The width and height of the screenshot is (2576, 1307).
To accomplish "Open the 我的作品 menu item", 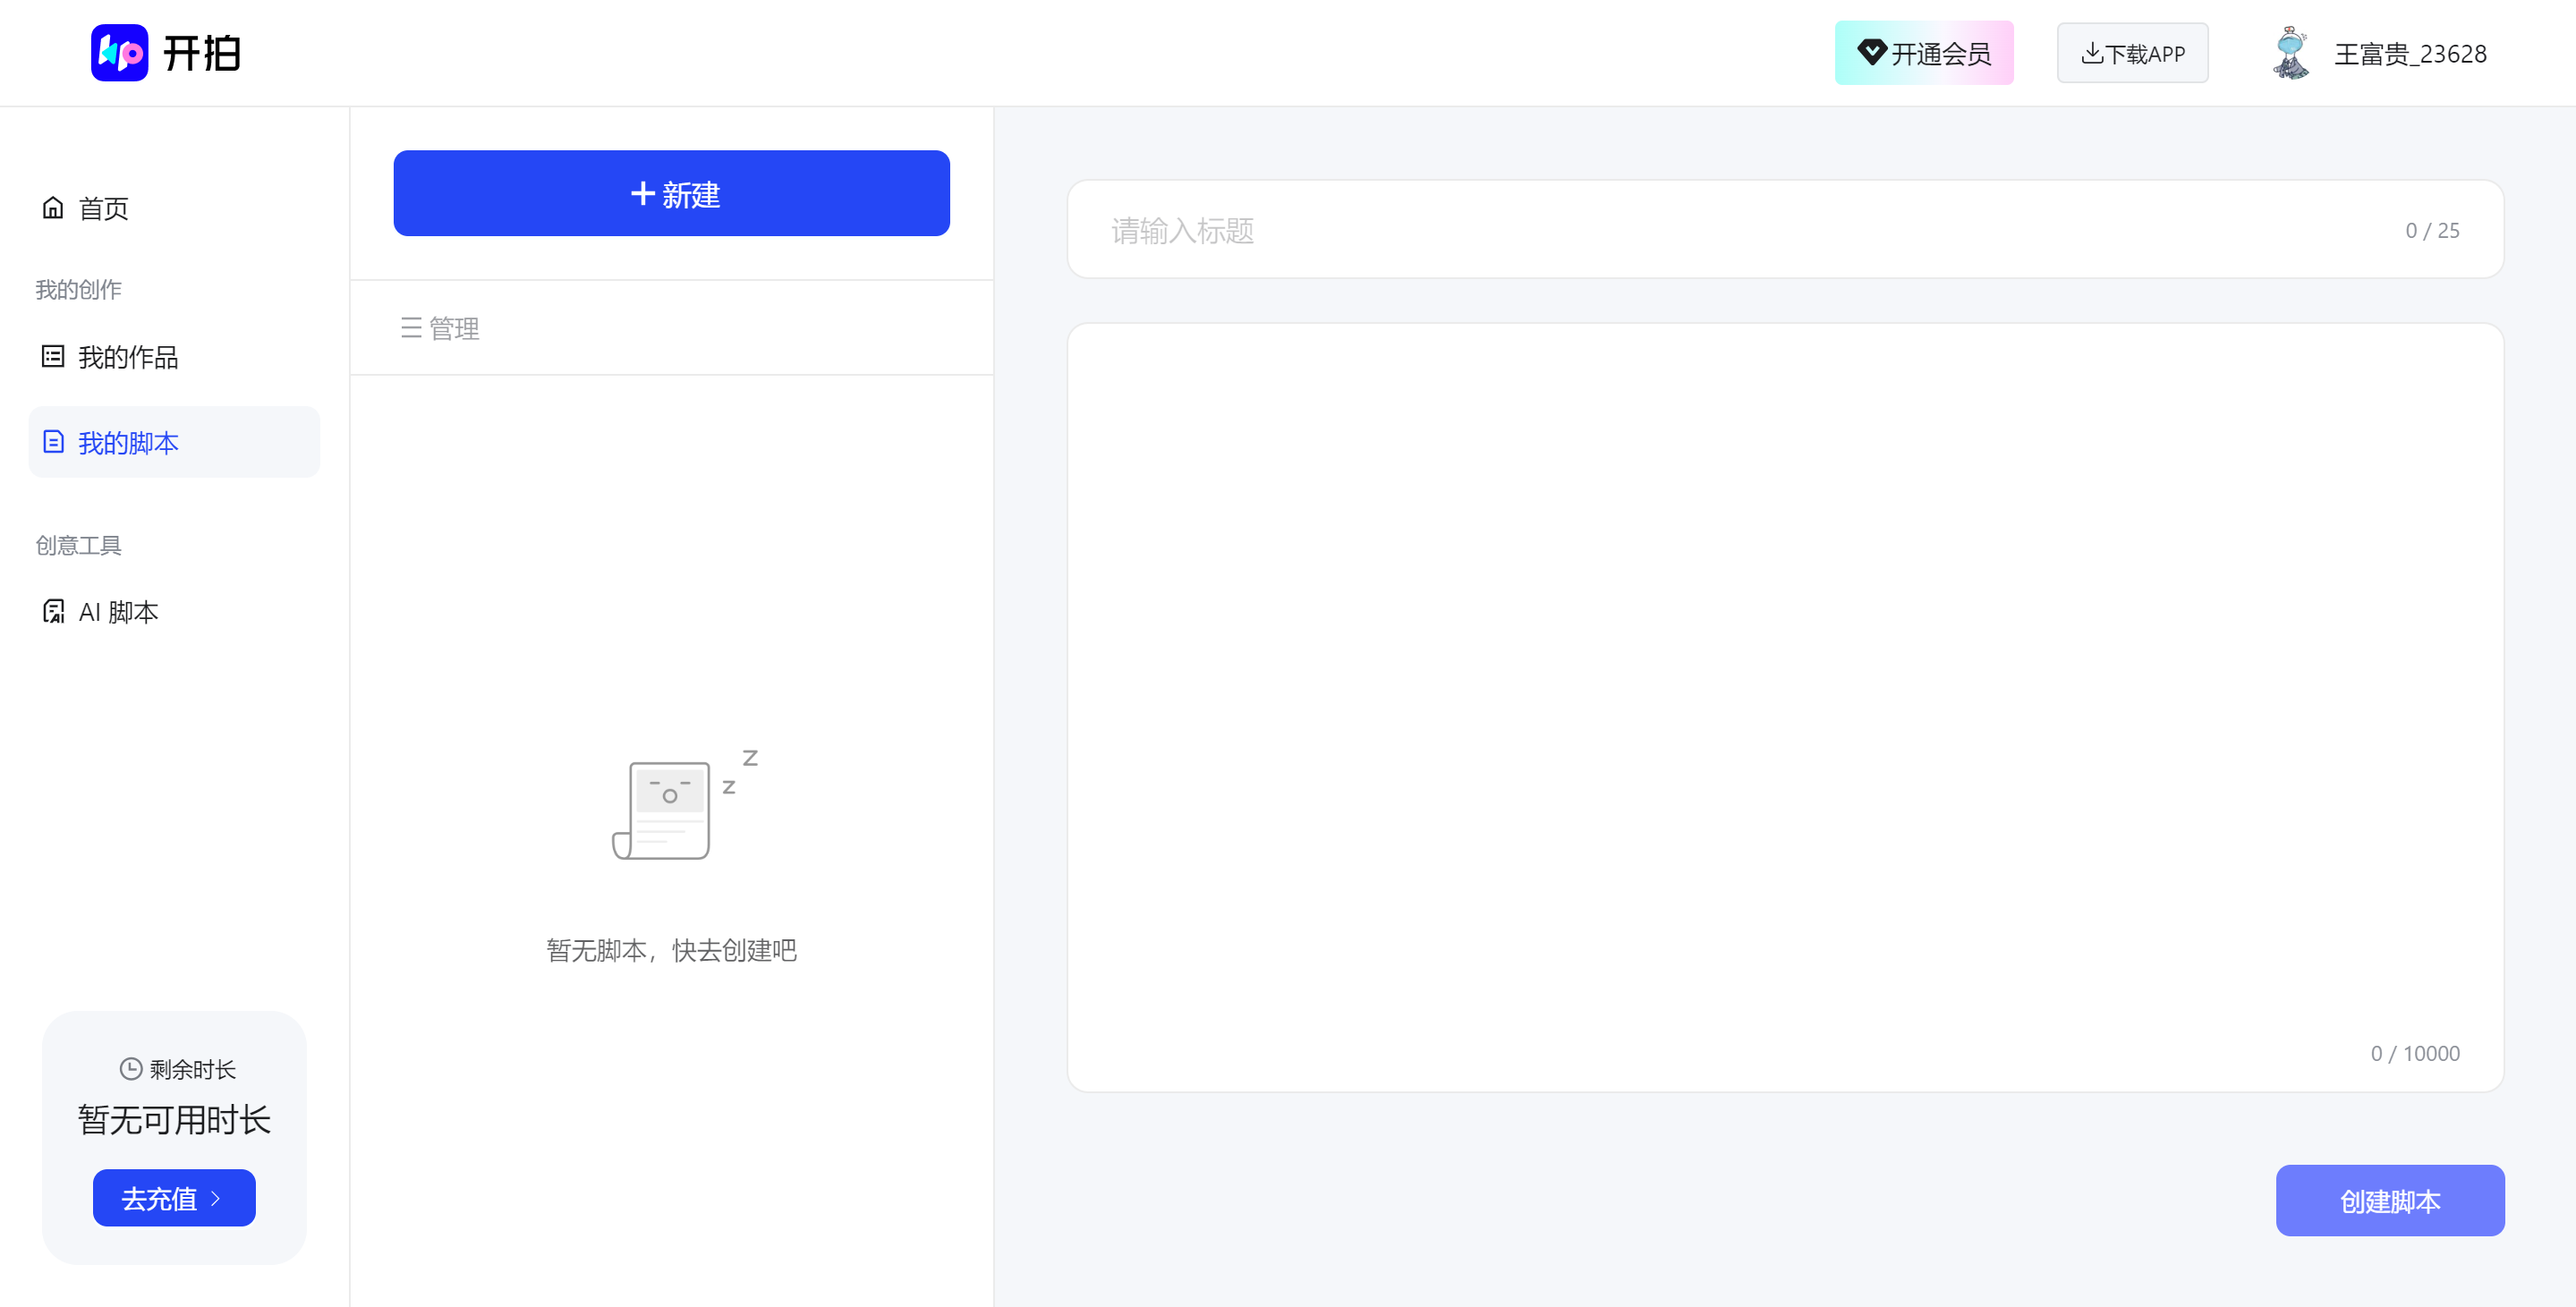I will (128, 357).
